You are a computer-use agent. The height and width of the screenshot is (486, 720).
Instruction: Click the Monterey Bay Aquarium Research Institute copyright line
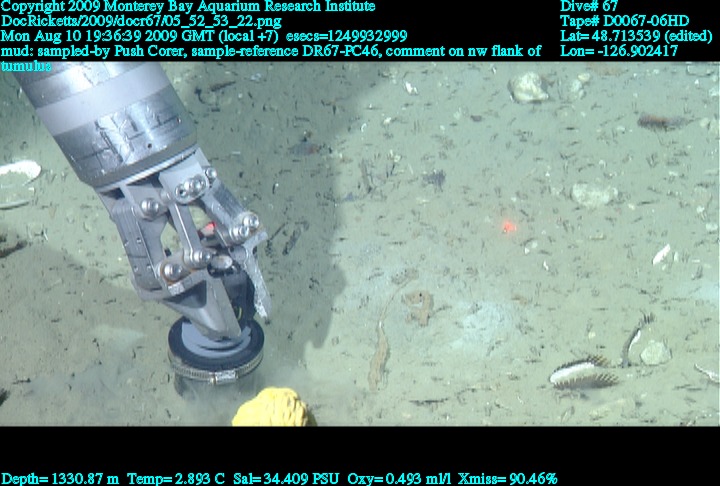pyautogui.click(x=188, y=7)
